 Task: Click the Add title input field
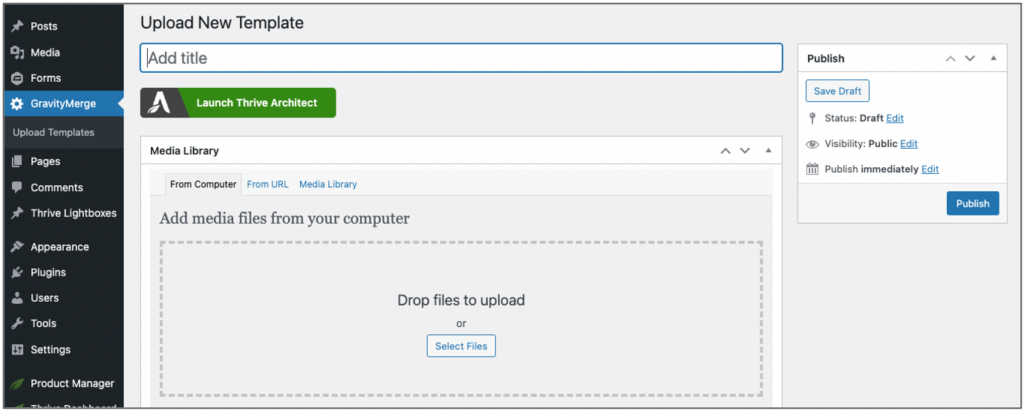pos(461,58)
